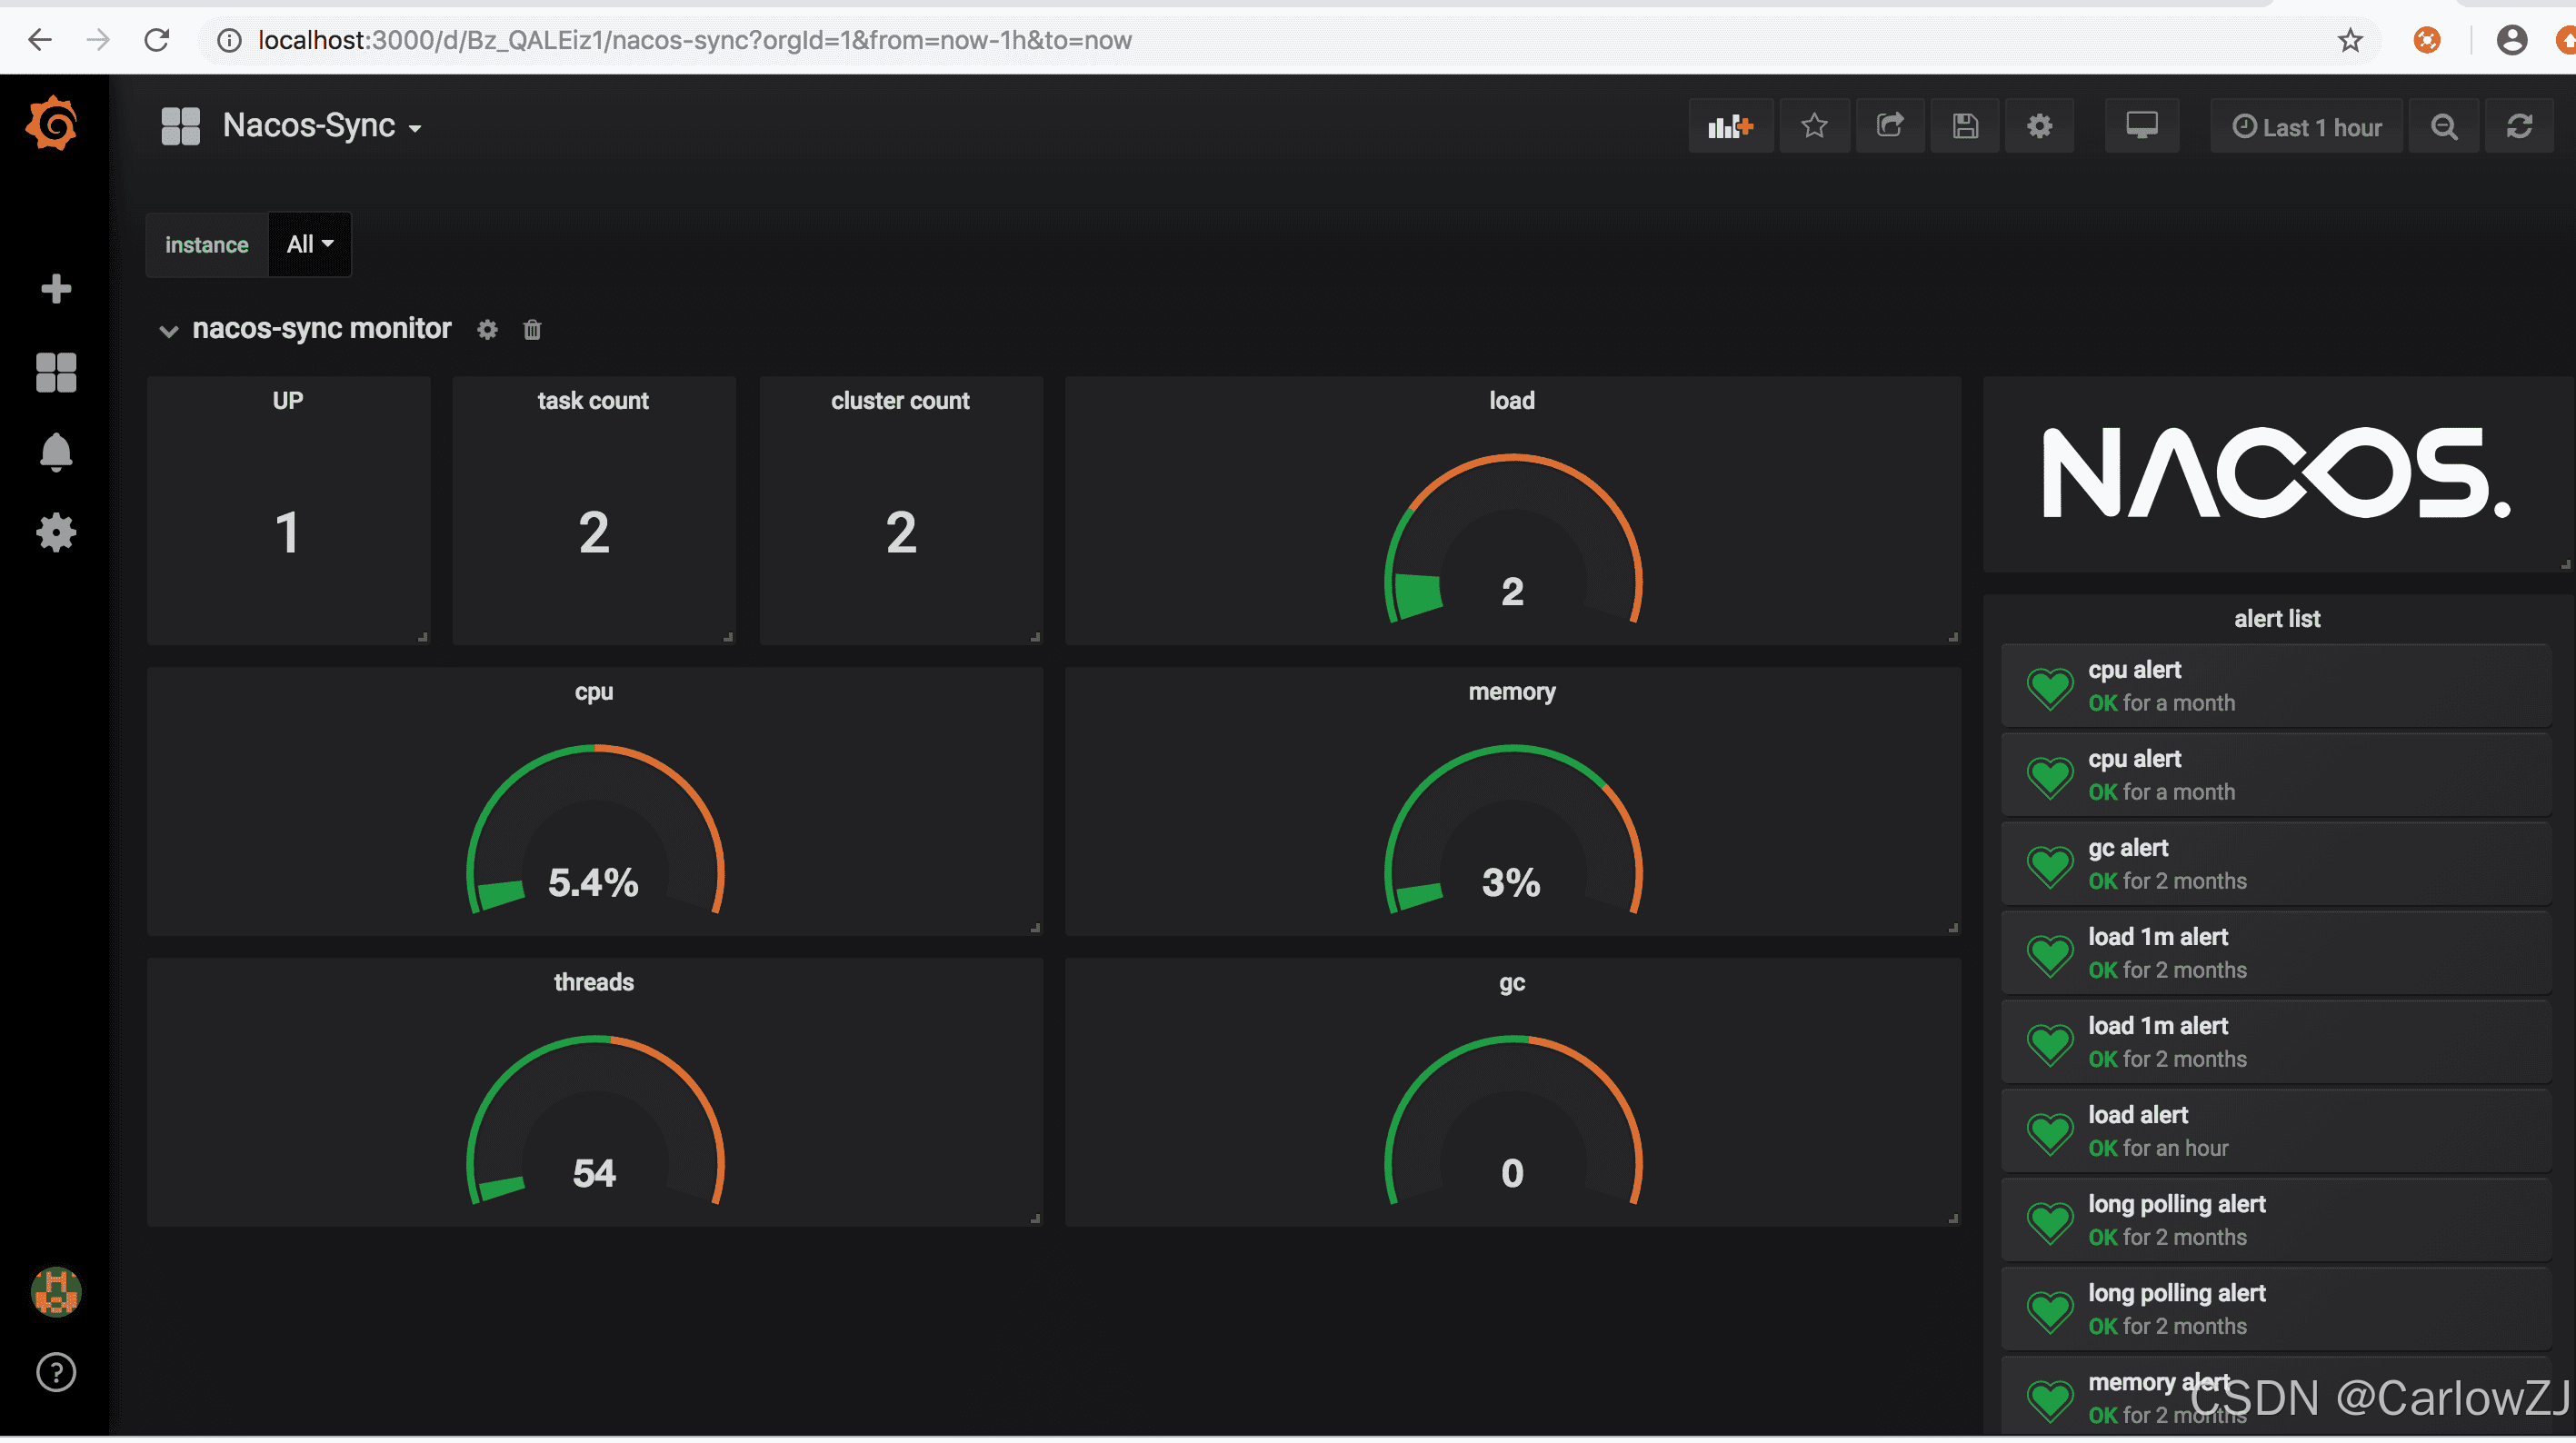
Task: Delete the nacos-sync monitor row via trash icon
Action: [x=532, y=330]
